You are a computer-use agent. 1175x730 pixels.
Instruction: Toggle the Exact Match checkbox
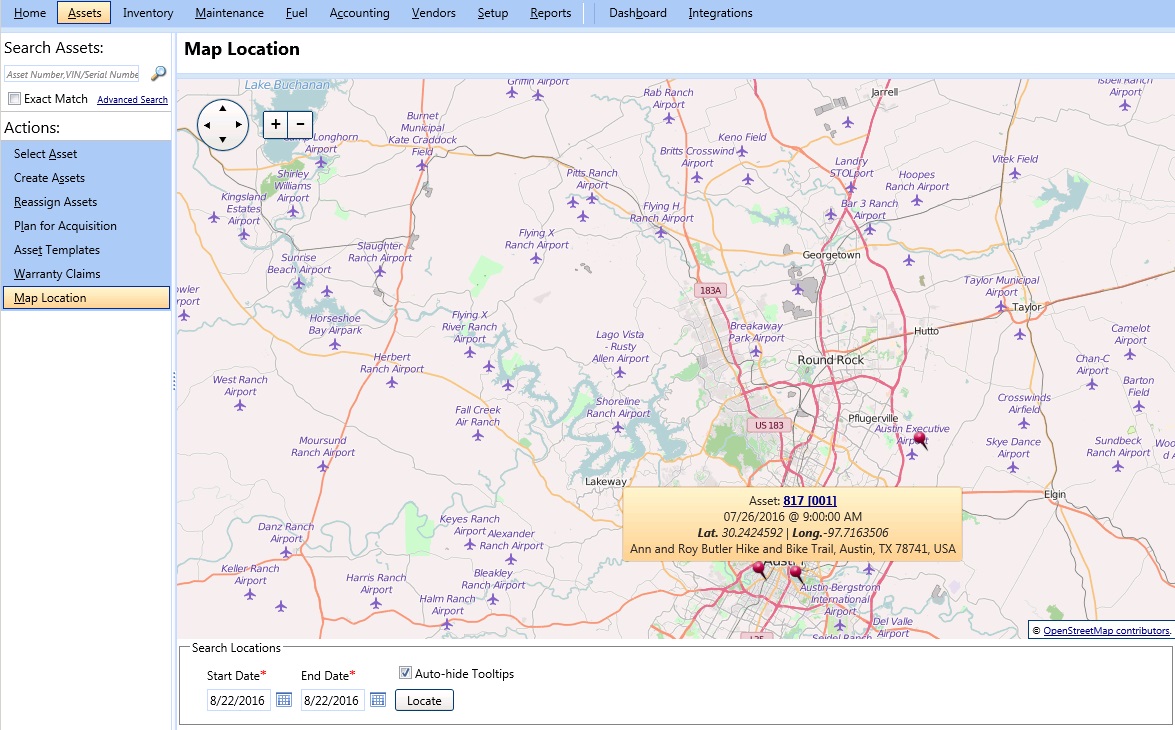14,99
